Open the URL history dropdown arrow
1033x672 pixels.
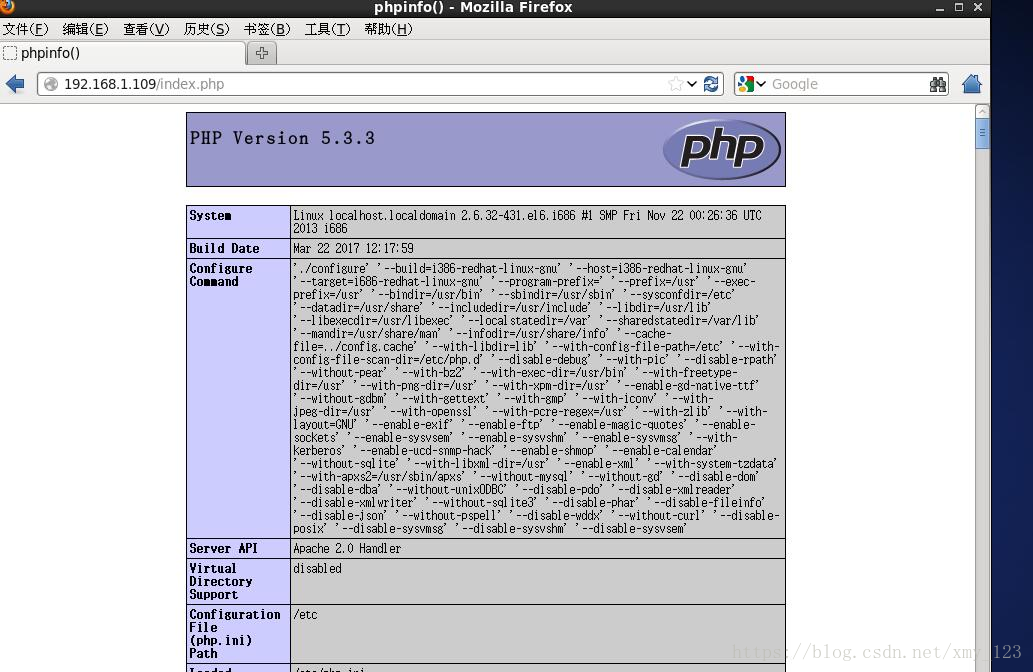[x=692, y=84]
